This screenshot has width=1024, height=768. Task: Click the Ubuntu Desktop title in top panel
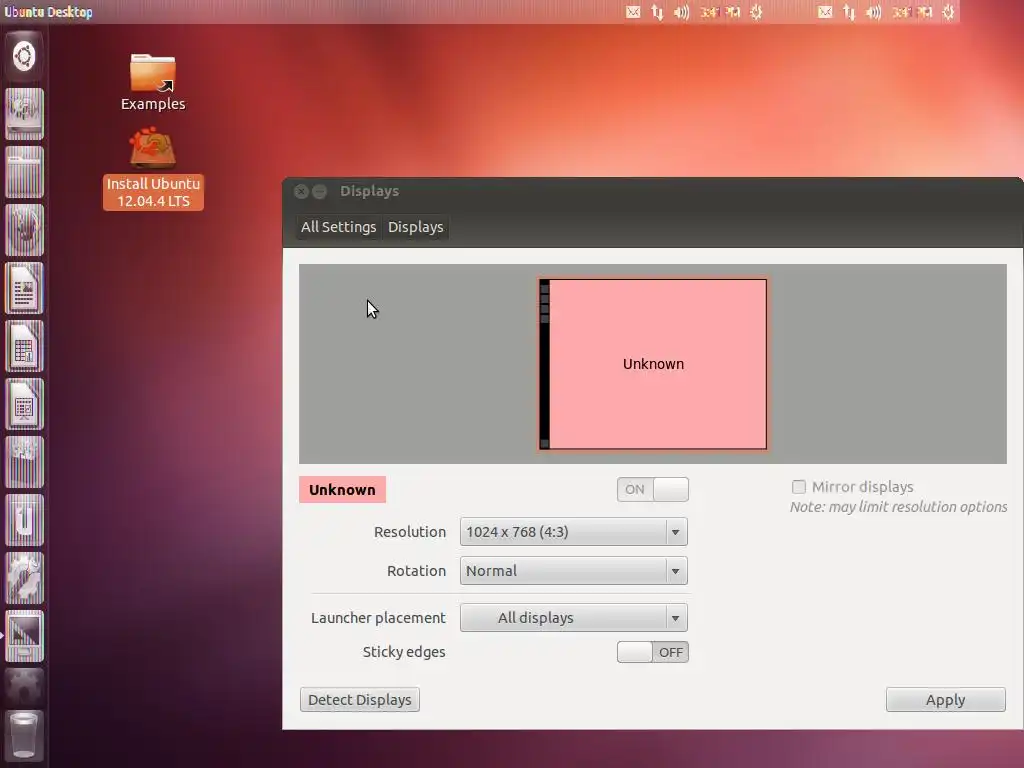48,12
